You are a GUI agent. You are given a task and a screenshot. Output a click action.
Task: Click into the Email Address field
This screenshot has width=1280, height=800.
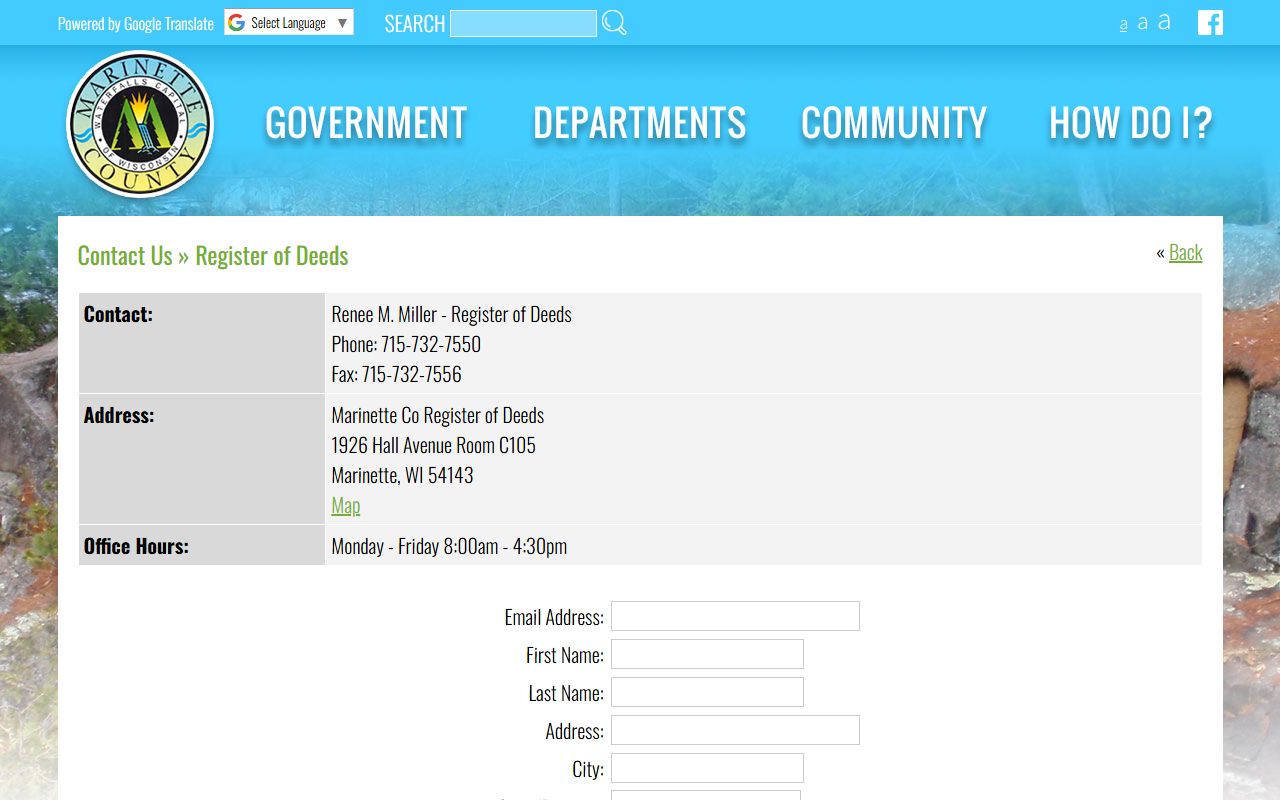pyautogui.click(x=735, y=616)
